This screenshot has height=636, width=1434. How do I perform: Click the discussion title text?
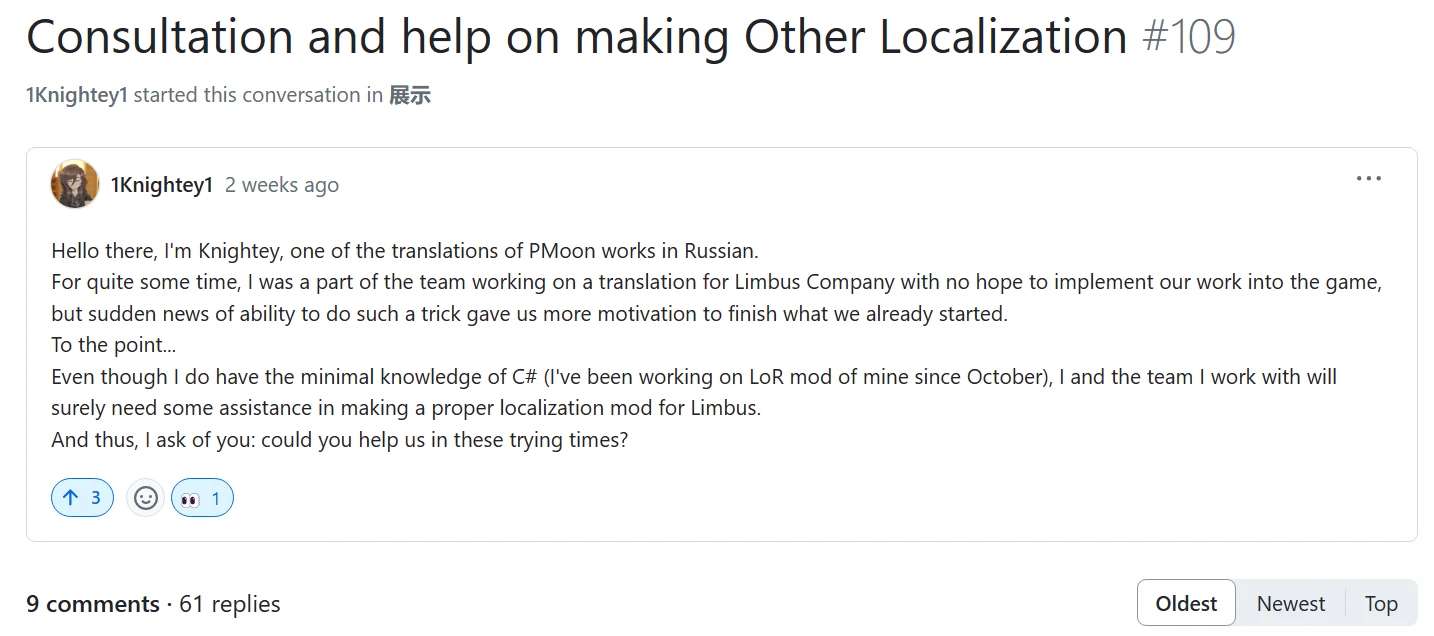coord(576,38)
